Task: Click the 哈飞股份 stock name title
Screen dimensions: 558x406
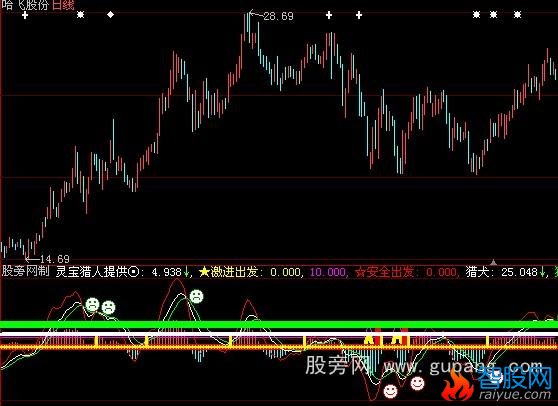Action: [25, 5]
